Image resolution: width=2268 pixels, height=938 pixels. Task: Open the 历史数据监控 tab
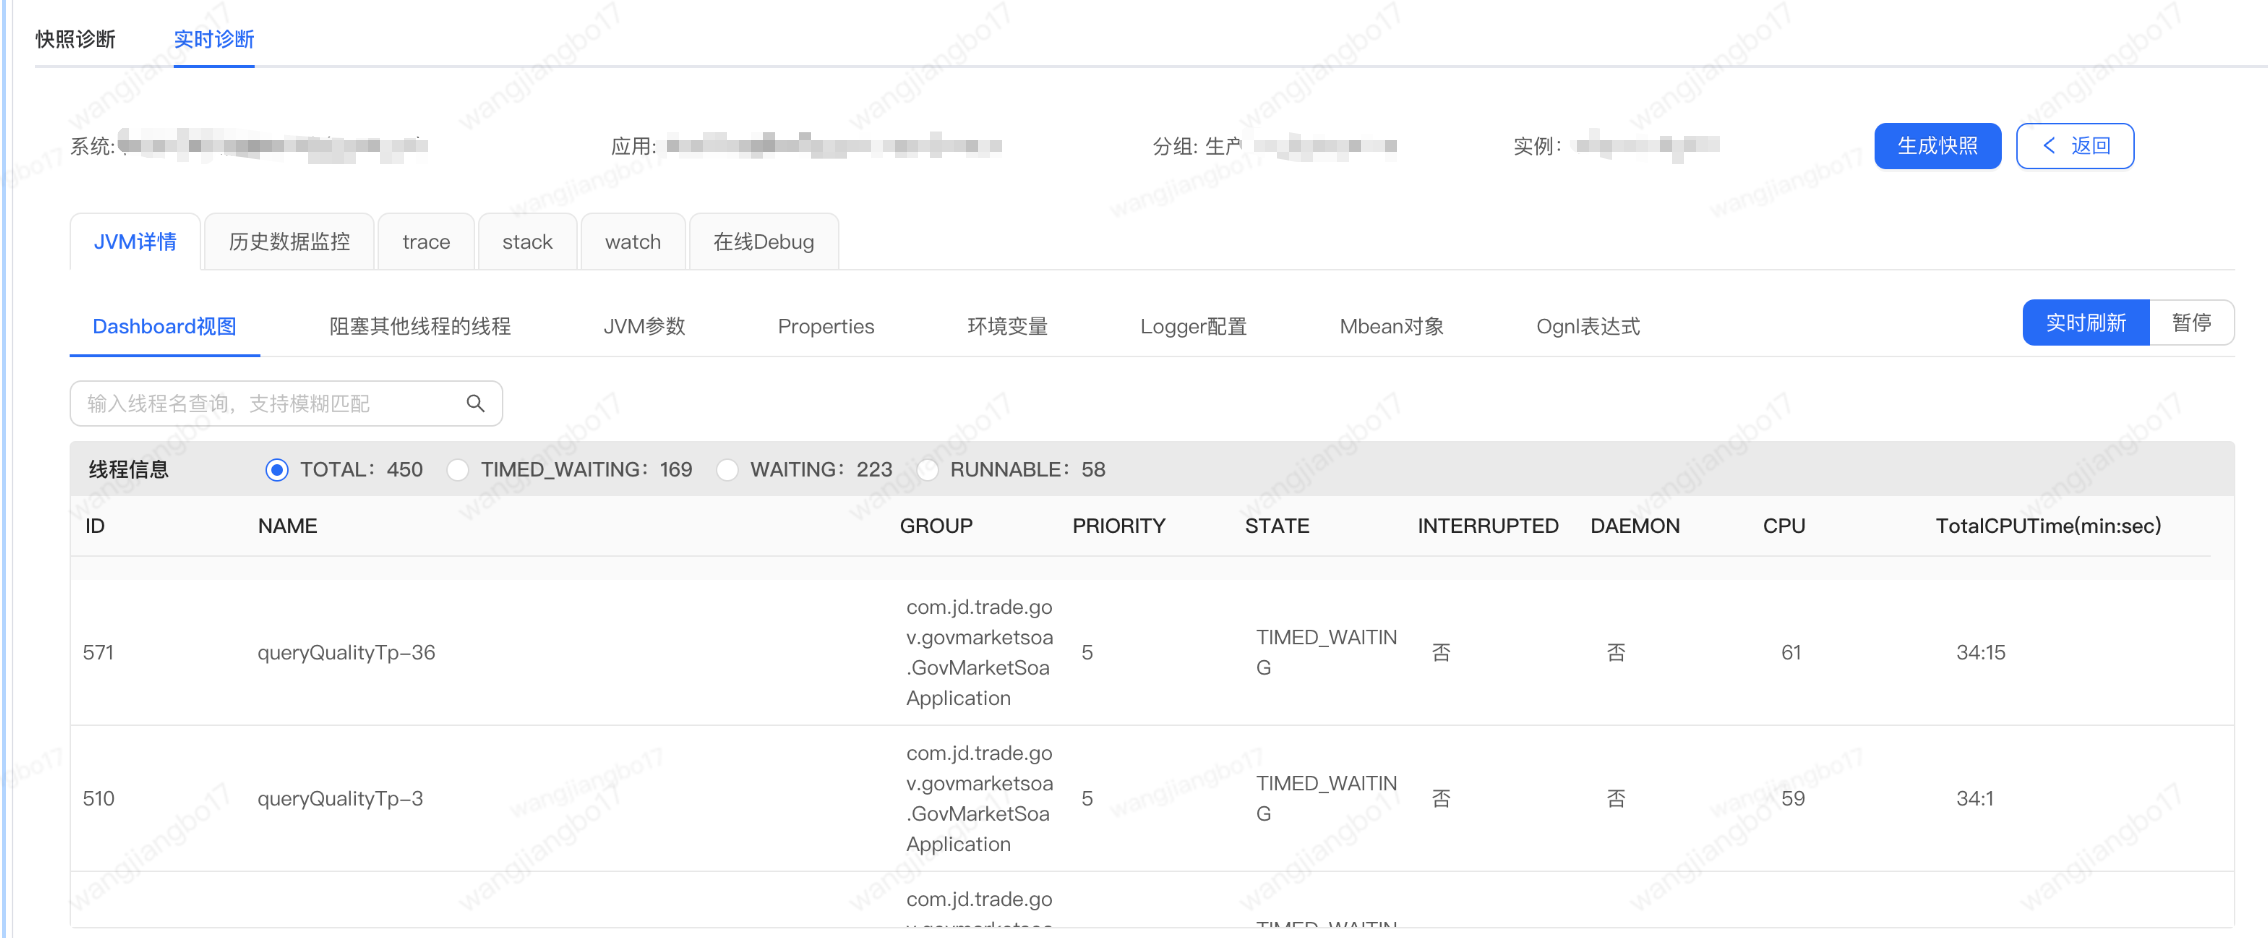[x=289, y=241]
